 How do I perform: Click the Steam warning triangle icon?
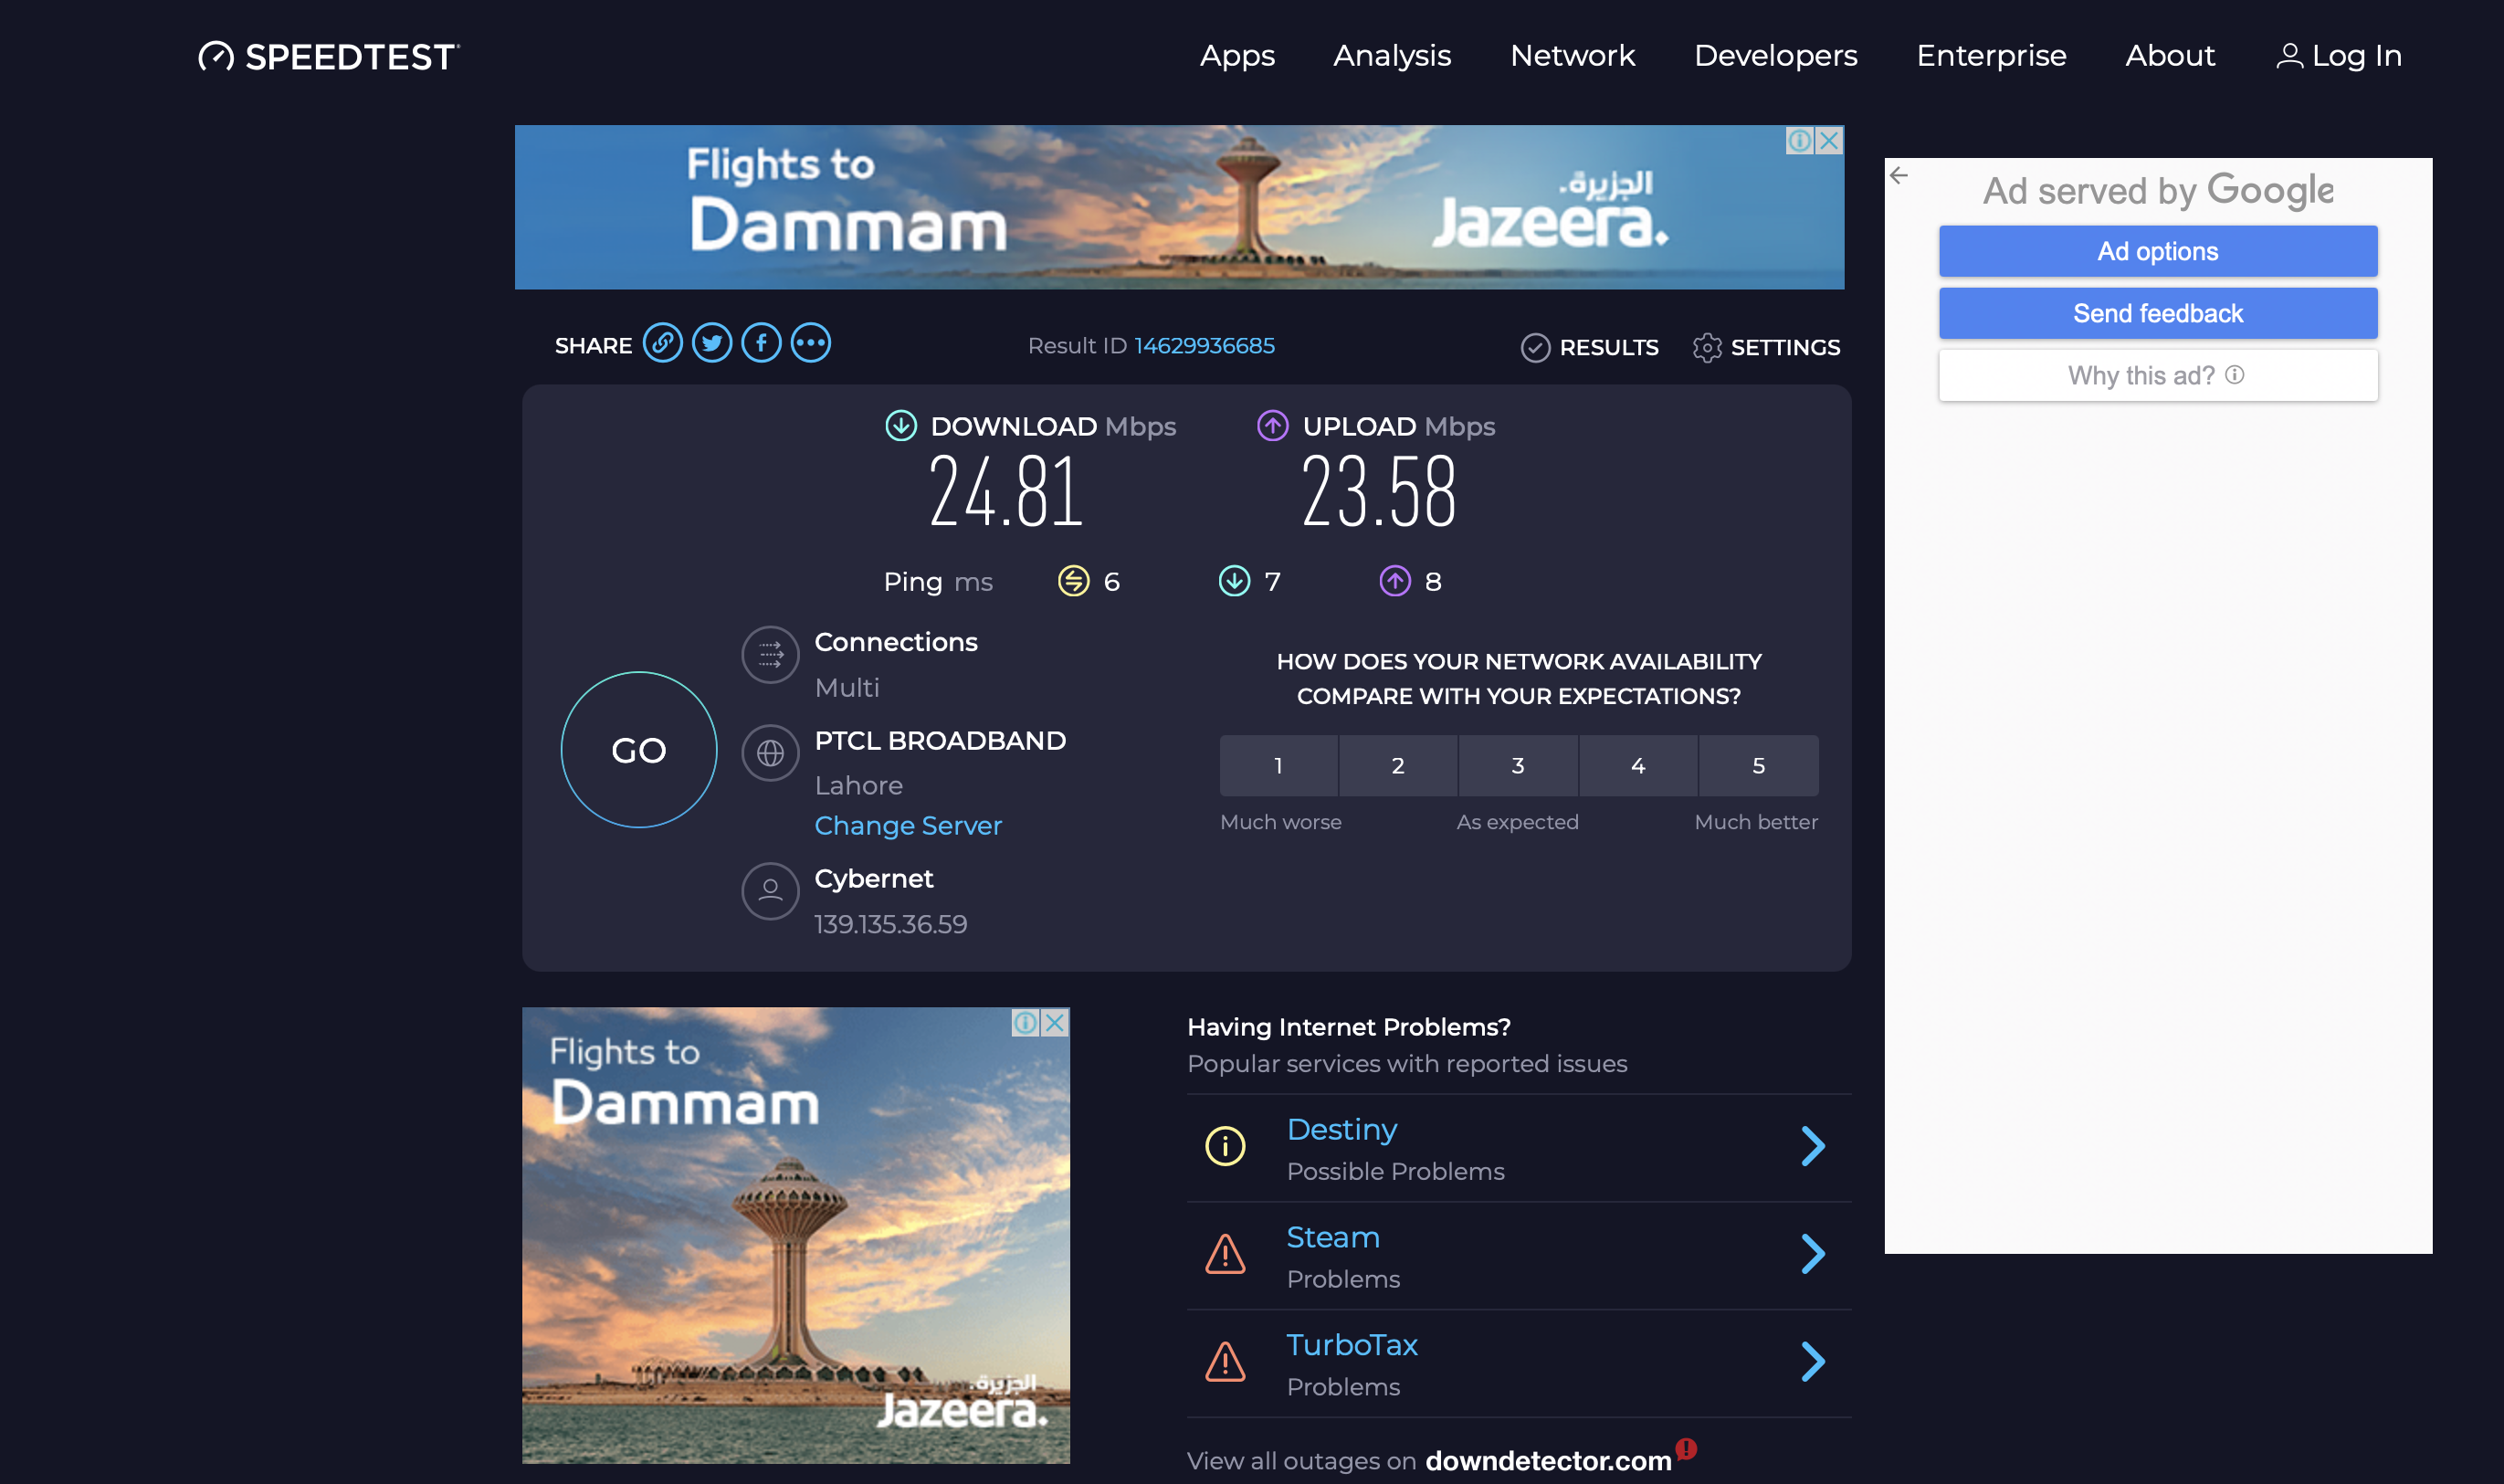(1225, 1254)
